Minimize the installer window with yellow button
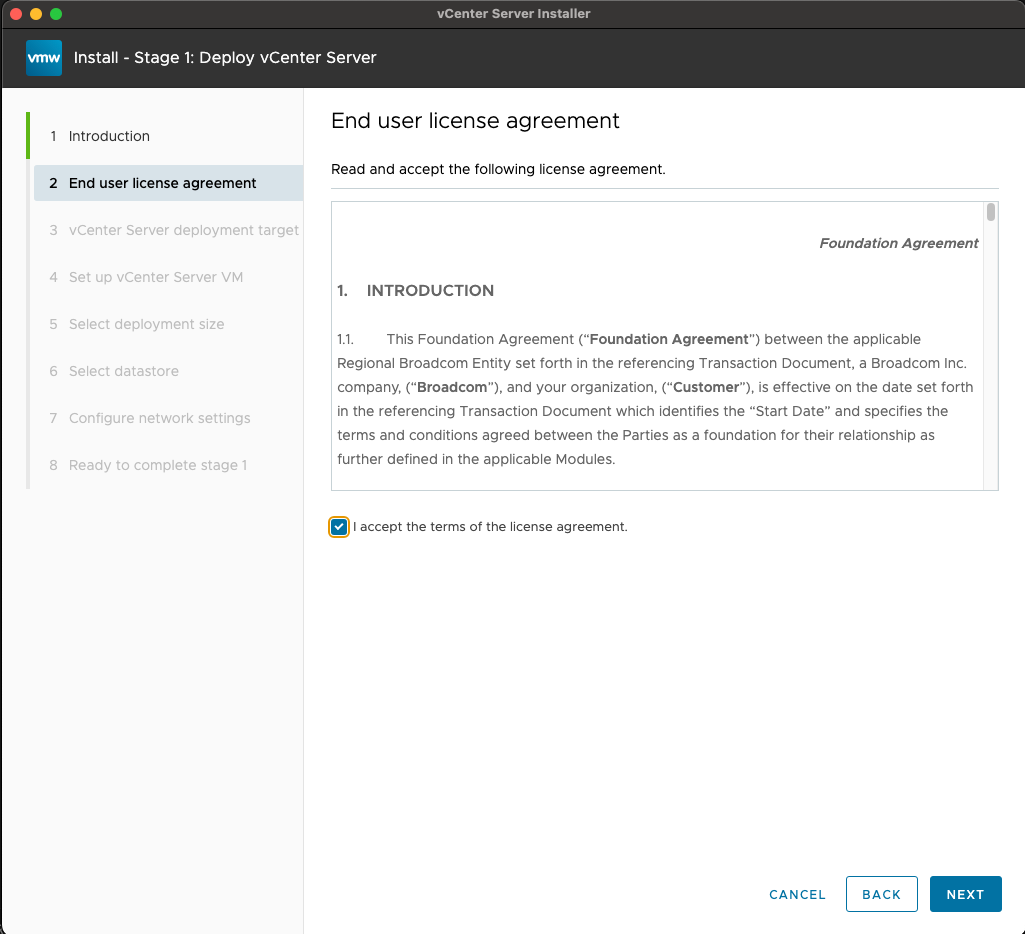 pyautogui.click(x=36, y=14)
